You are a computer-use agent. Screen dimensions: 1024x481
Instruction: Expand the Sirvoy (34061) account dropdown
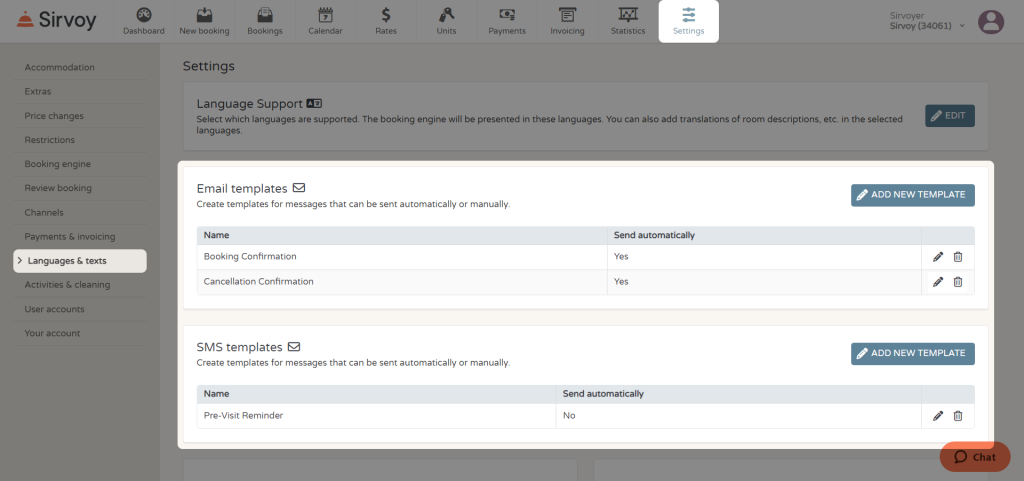pyautogui.click(x=928, y=26)
